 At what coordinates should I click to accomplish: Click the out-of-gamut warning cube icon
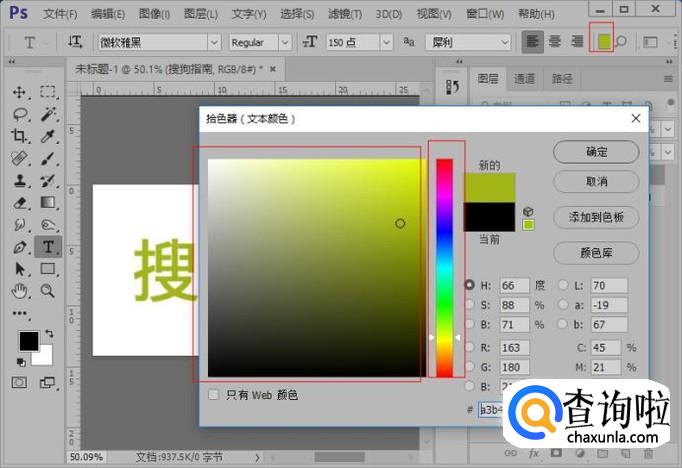click(528, 212)
